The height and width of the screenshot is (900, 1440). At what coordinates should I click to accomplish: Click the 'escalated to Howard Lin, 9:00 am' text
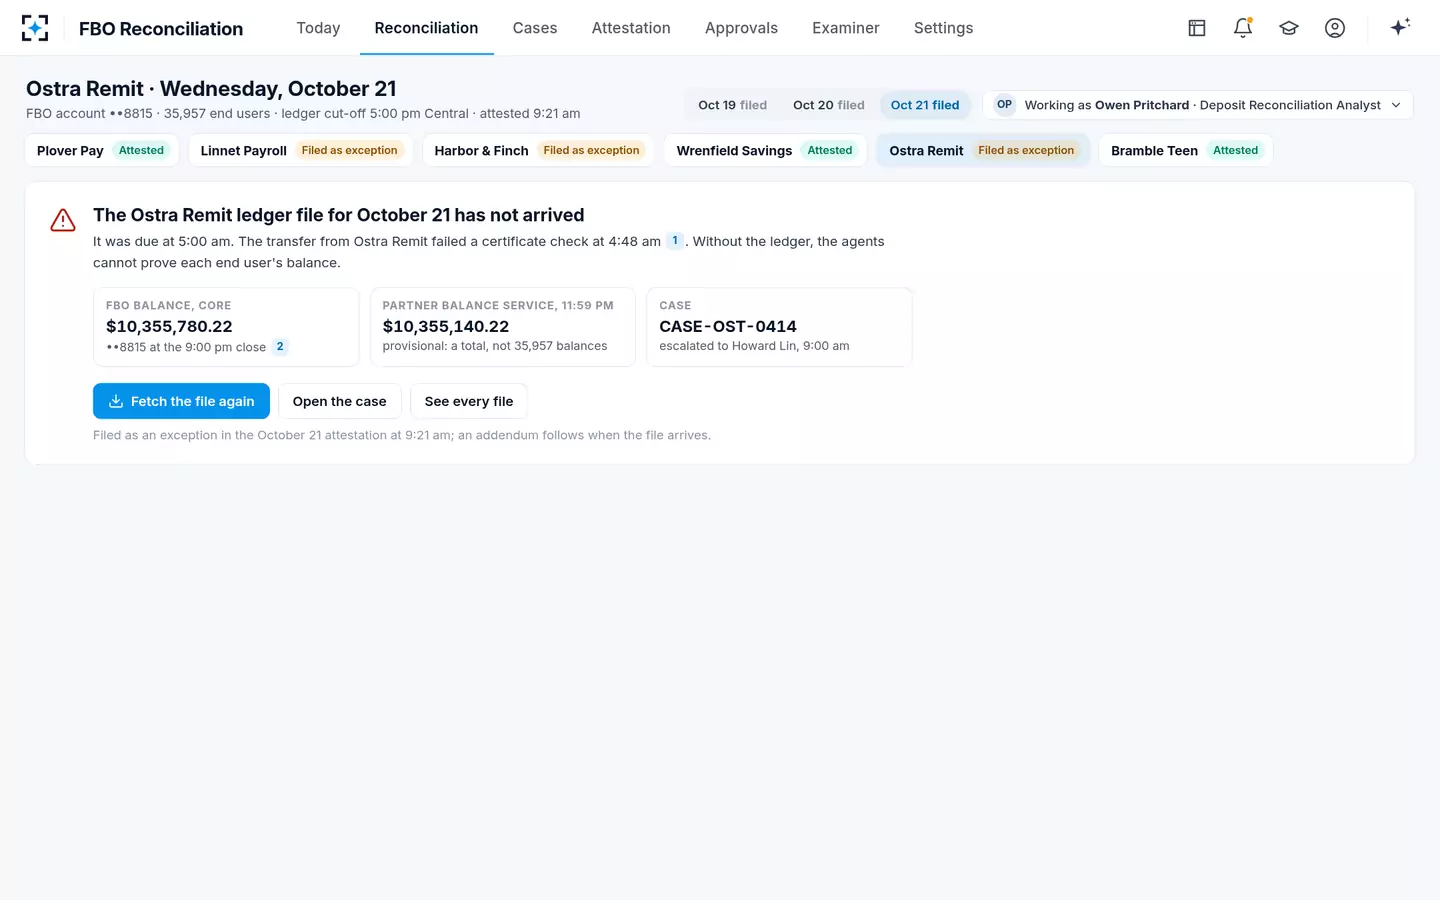click(754, 346)
